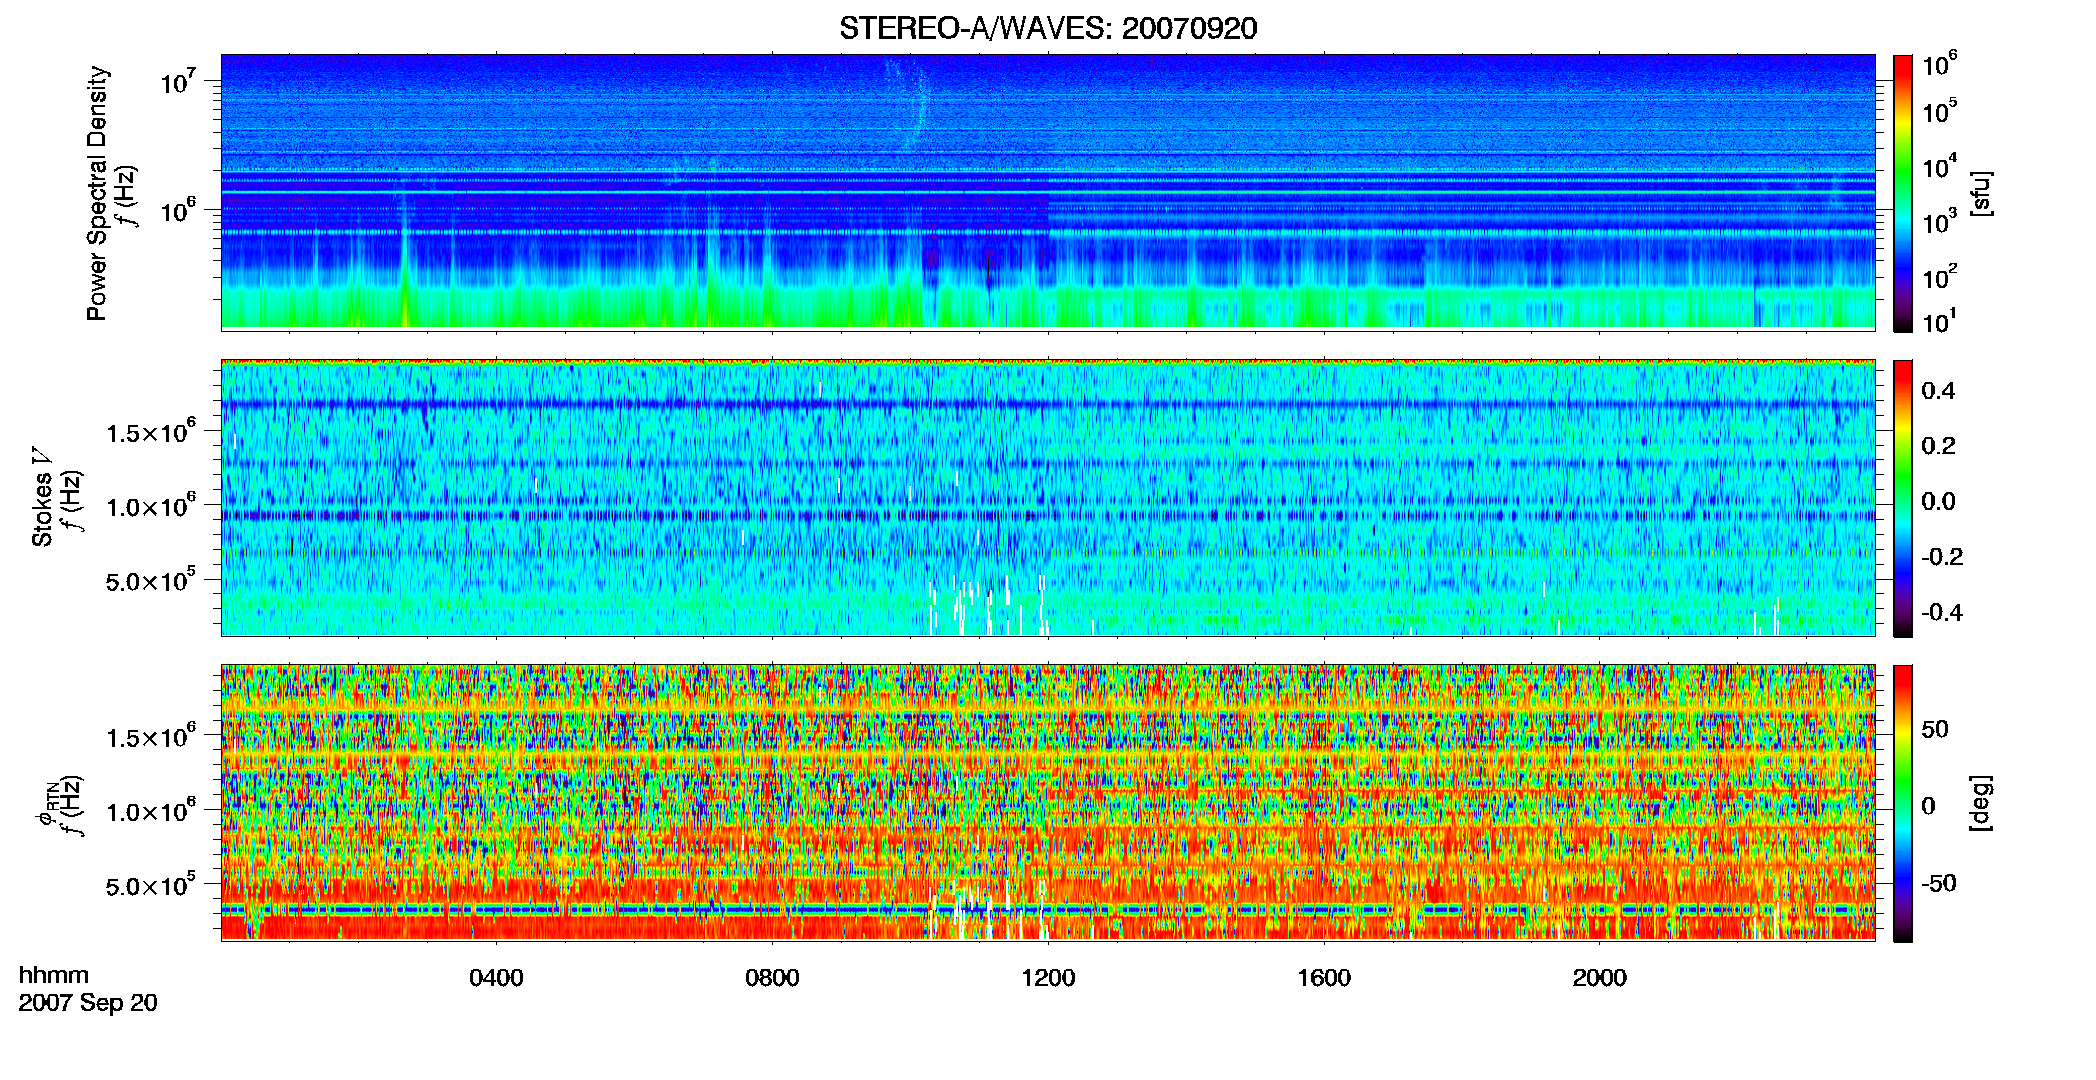Image resolution: width=2096 pixels, height=1080 pixels.
Task: Click the Stokes V spectrogram panel
Action: 1048,498
